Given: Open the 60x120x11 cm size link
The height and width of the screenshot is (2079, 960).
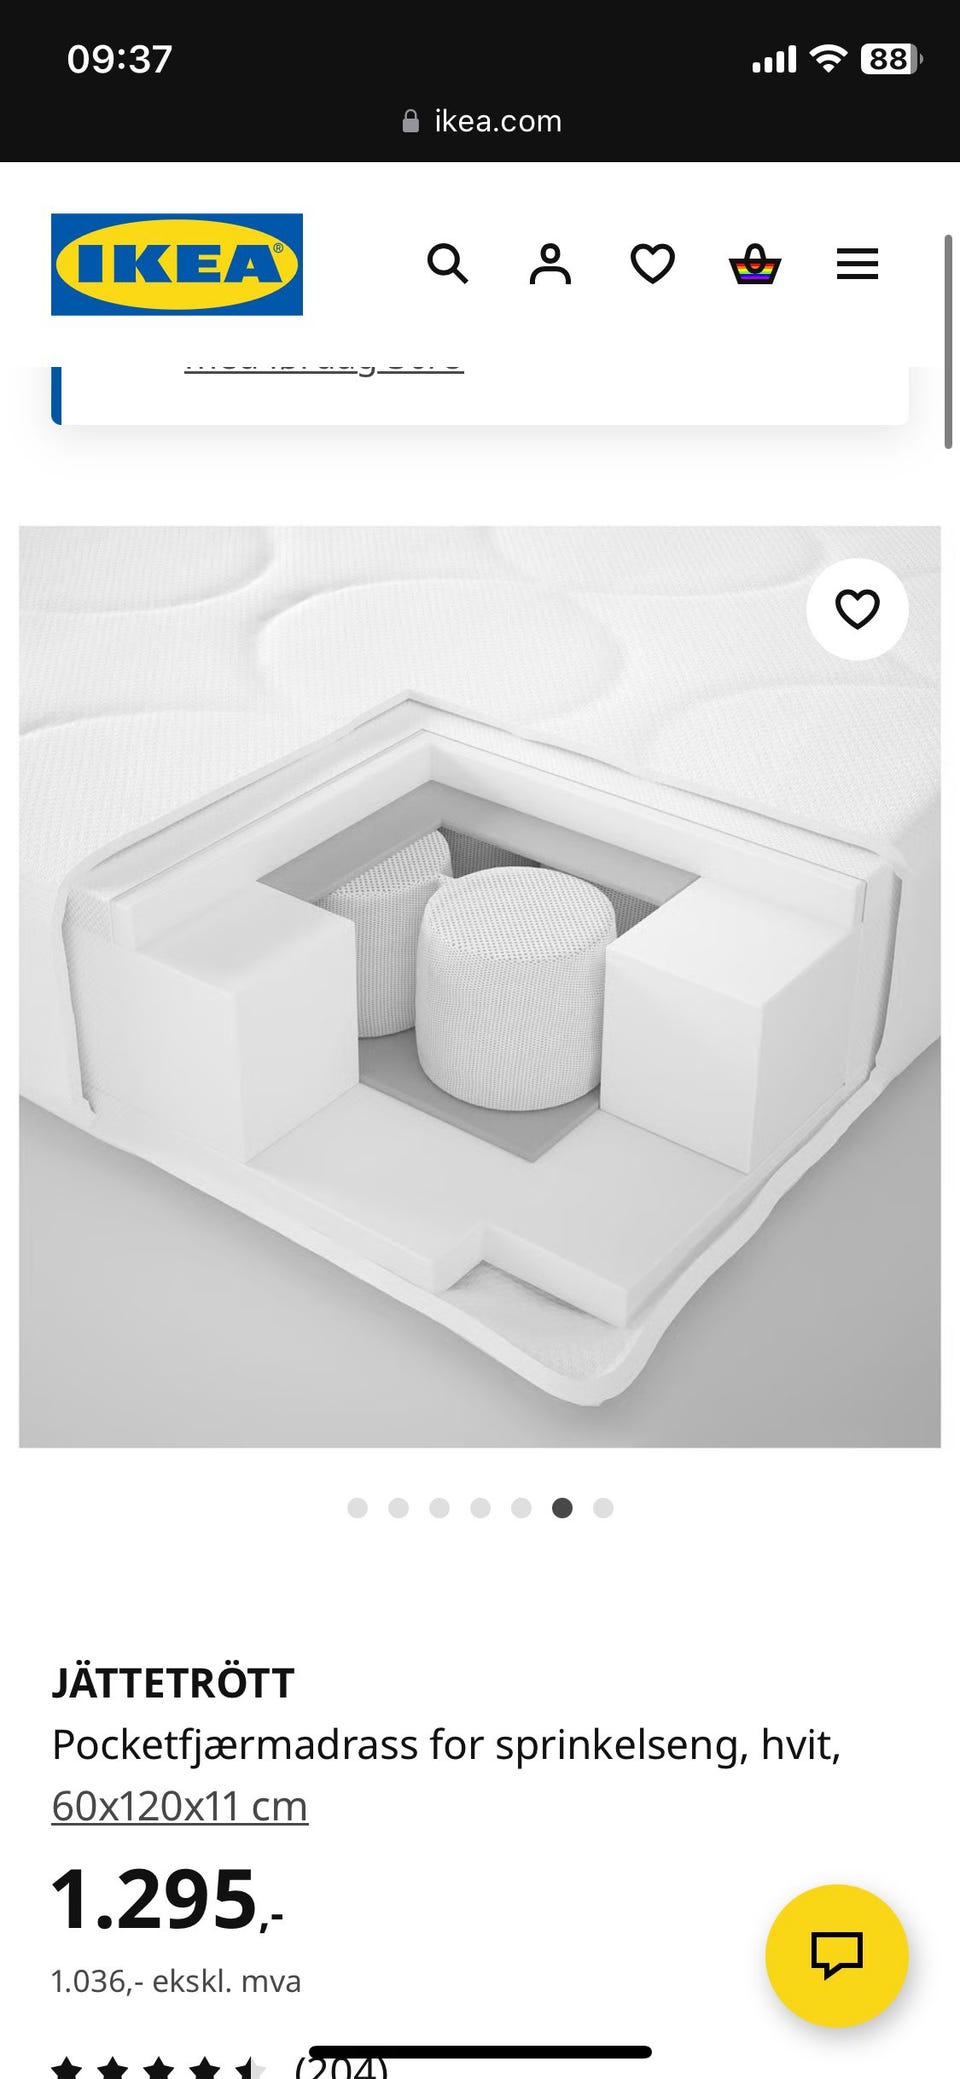Looking at the screenshot, I should coord(180,1806).
